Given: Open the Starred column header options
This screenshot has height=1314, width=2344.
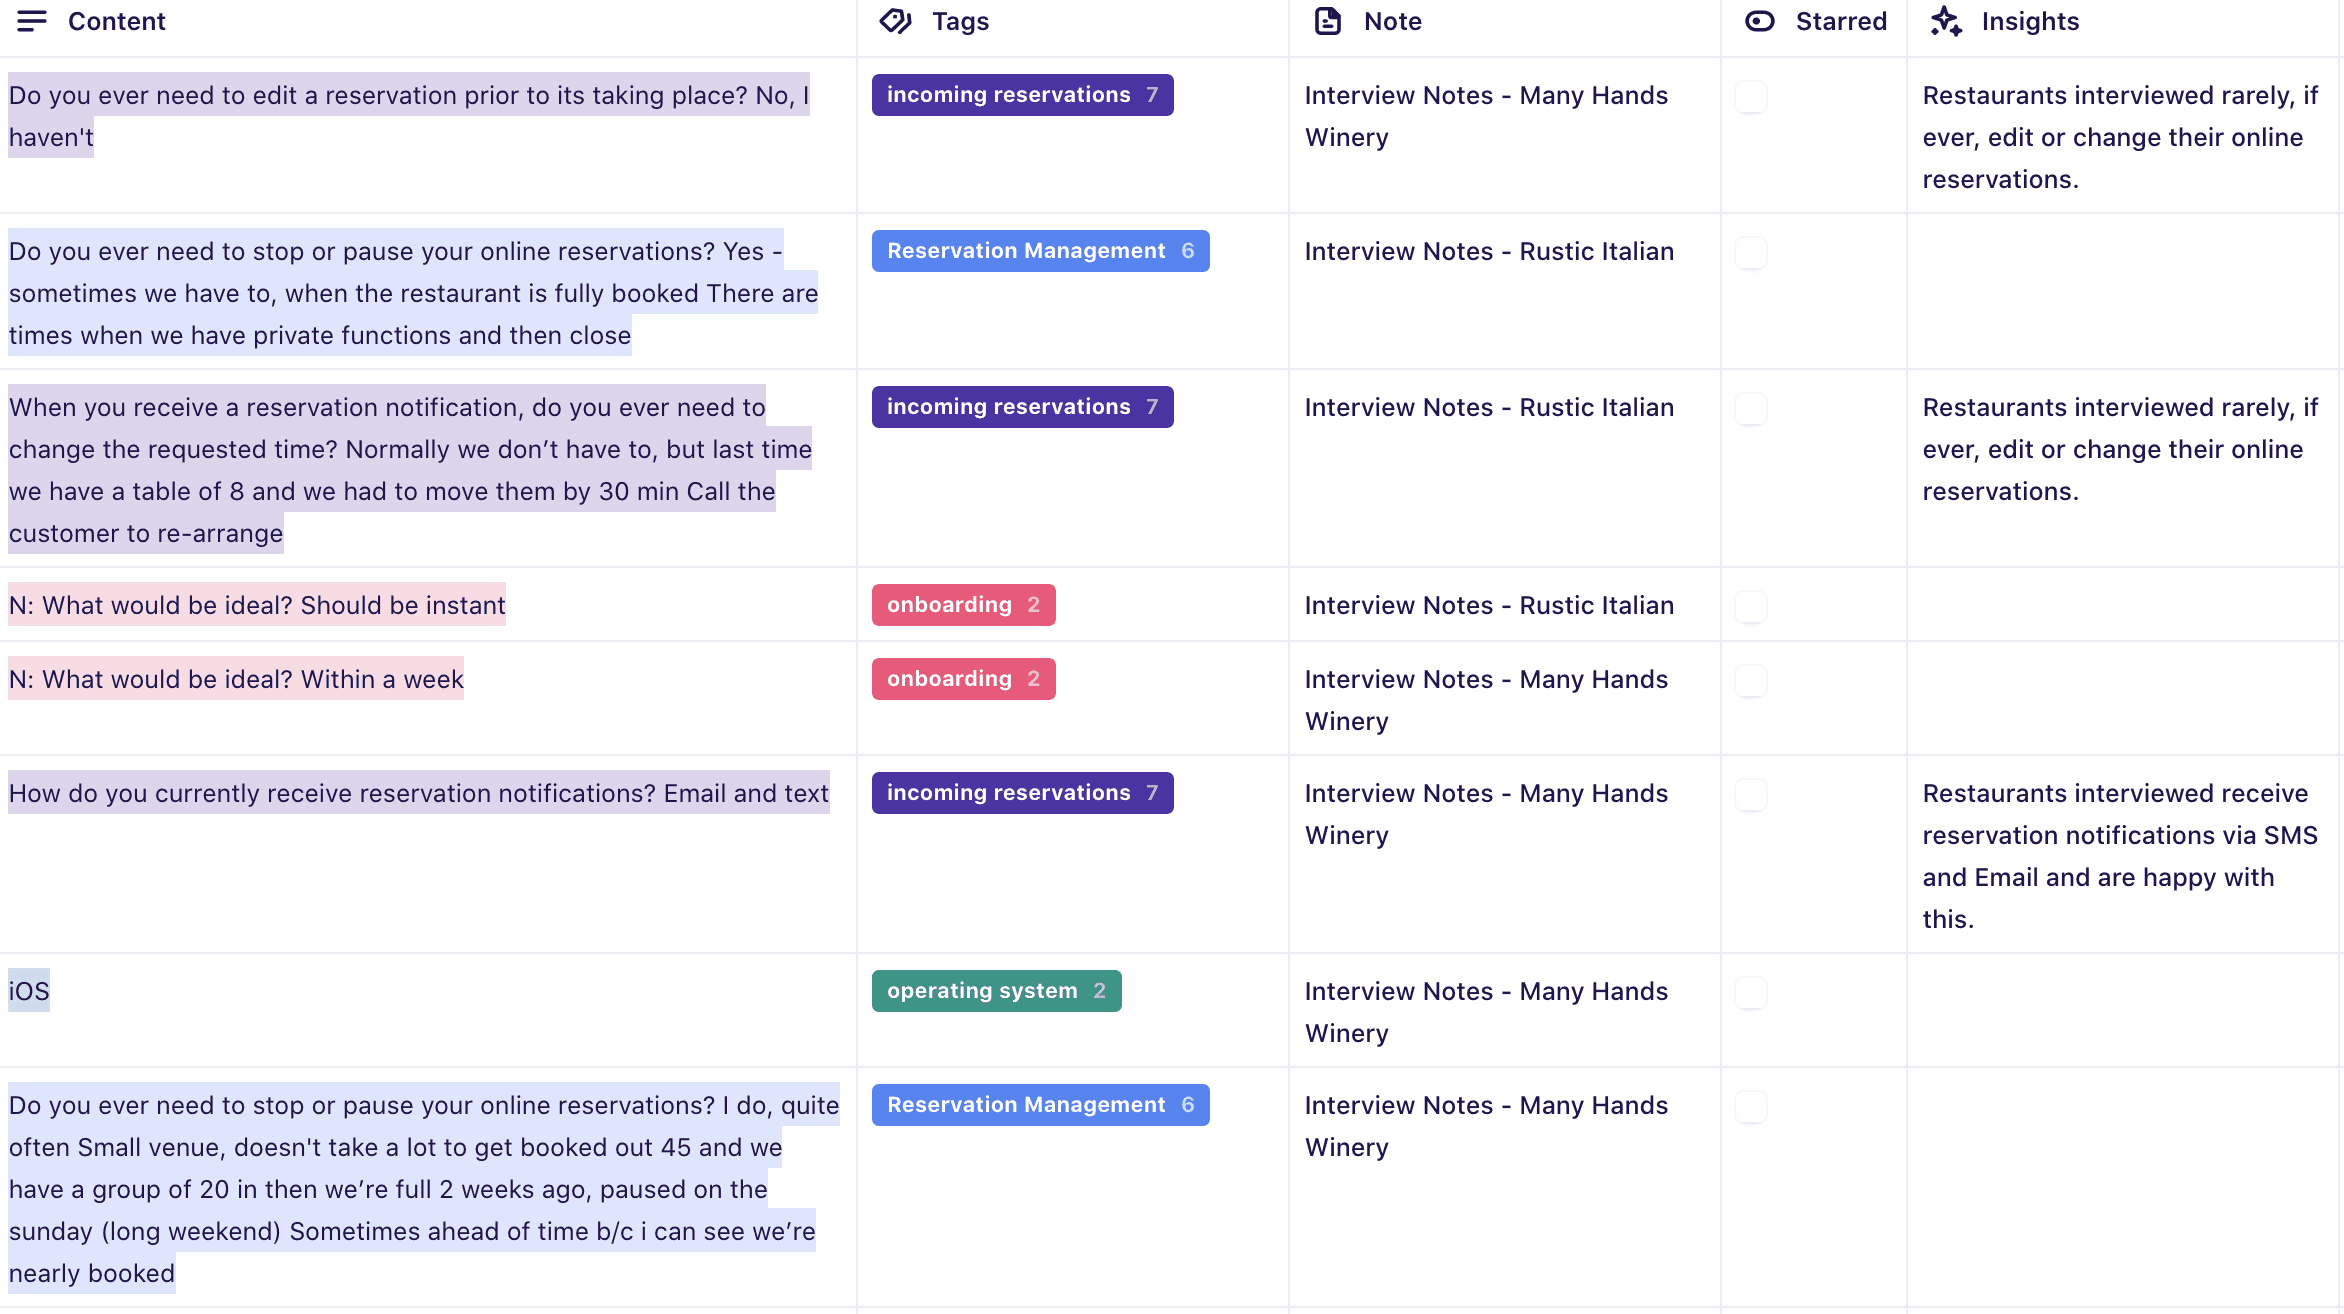Looking at the screenshot, I should [1840, 21].
